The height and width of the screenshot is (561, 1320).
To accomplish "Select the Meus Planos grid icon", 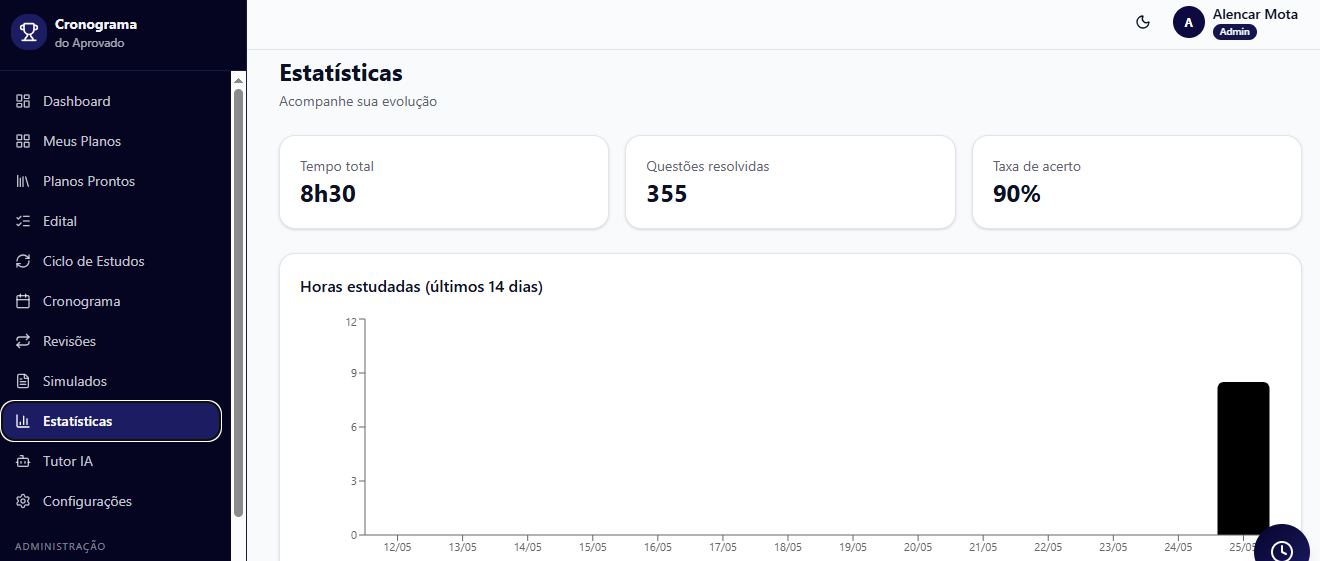I will point(23,141).
